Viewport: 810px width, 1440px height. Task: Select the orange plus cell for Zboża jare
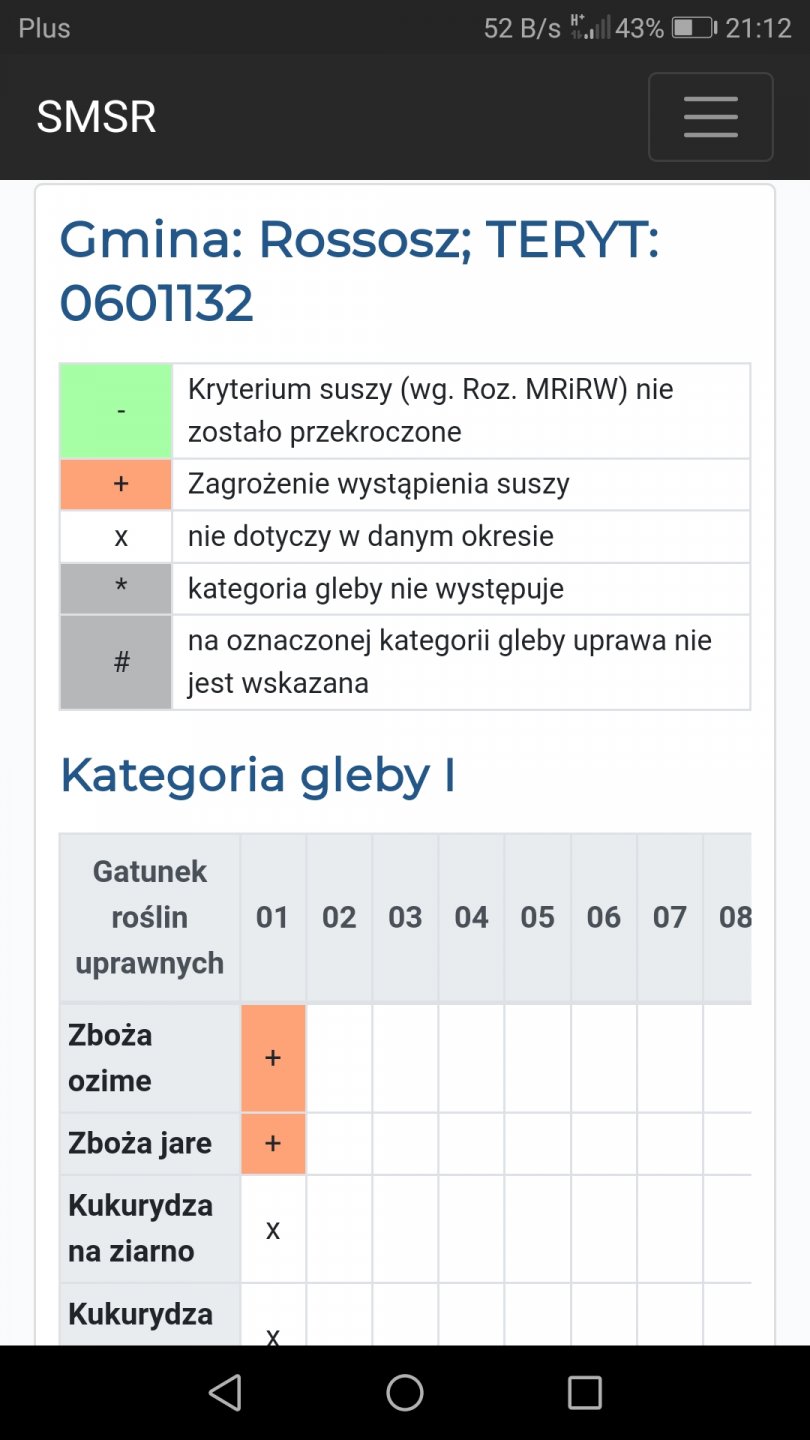pos(273,1143)
